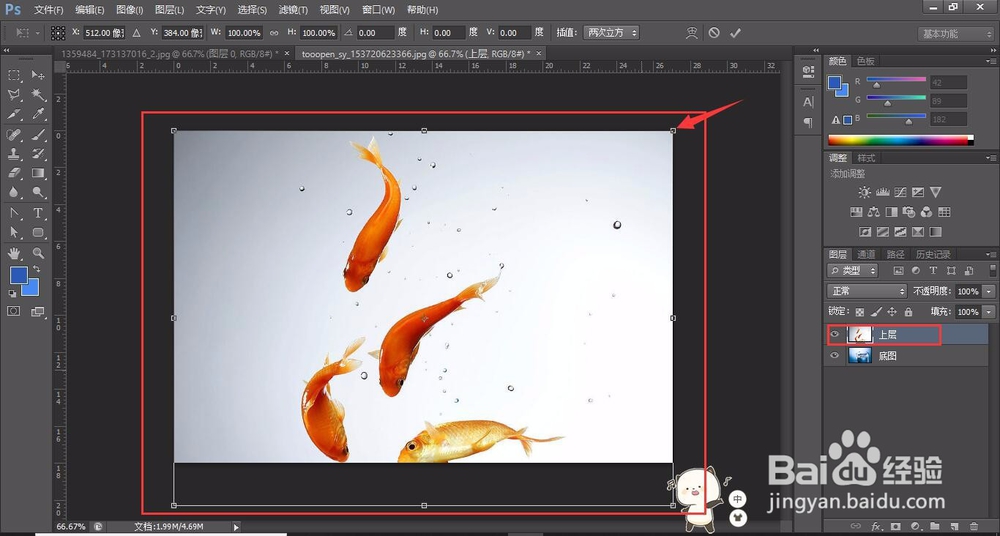Select the Zoom tool

(x=38, y=253)
